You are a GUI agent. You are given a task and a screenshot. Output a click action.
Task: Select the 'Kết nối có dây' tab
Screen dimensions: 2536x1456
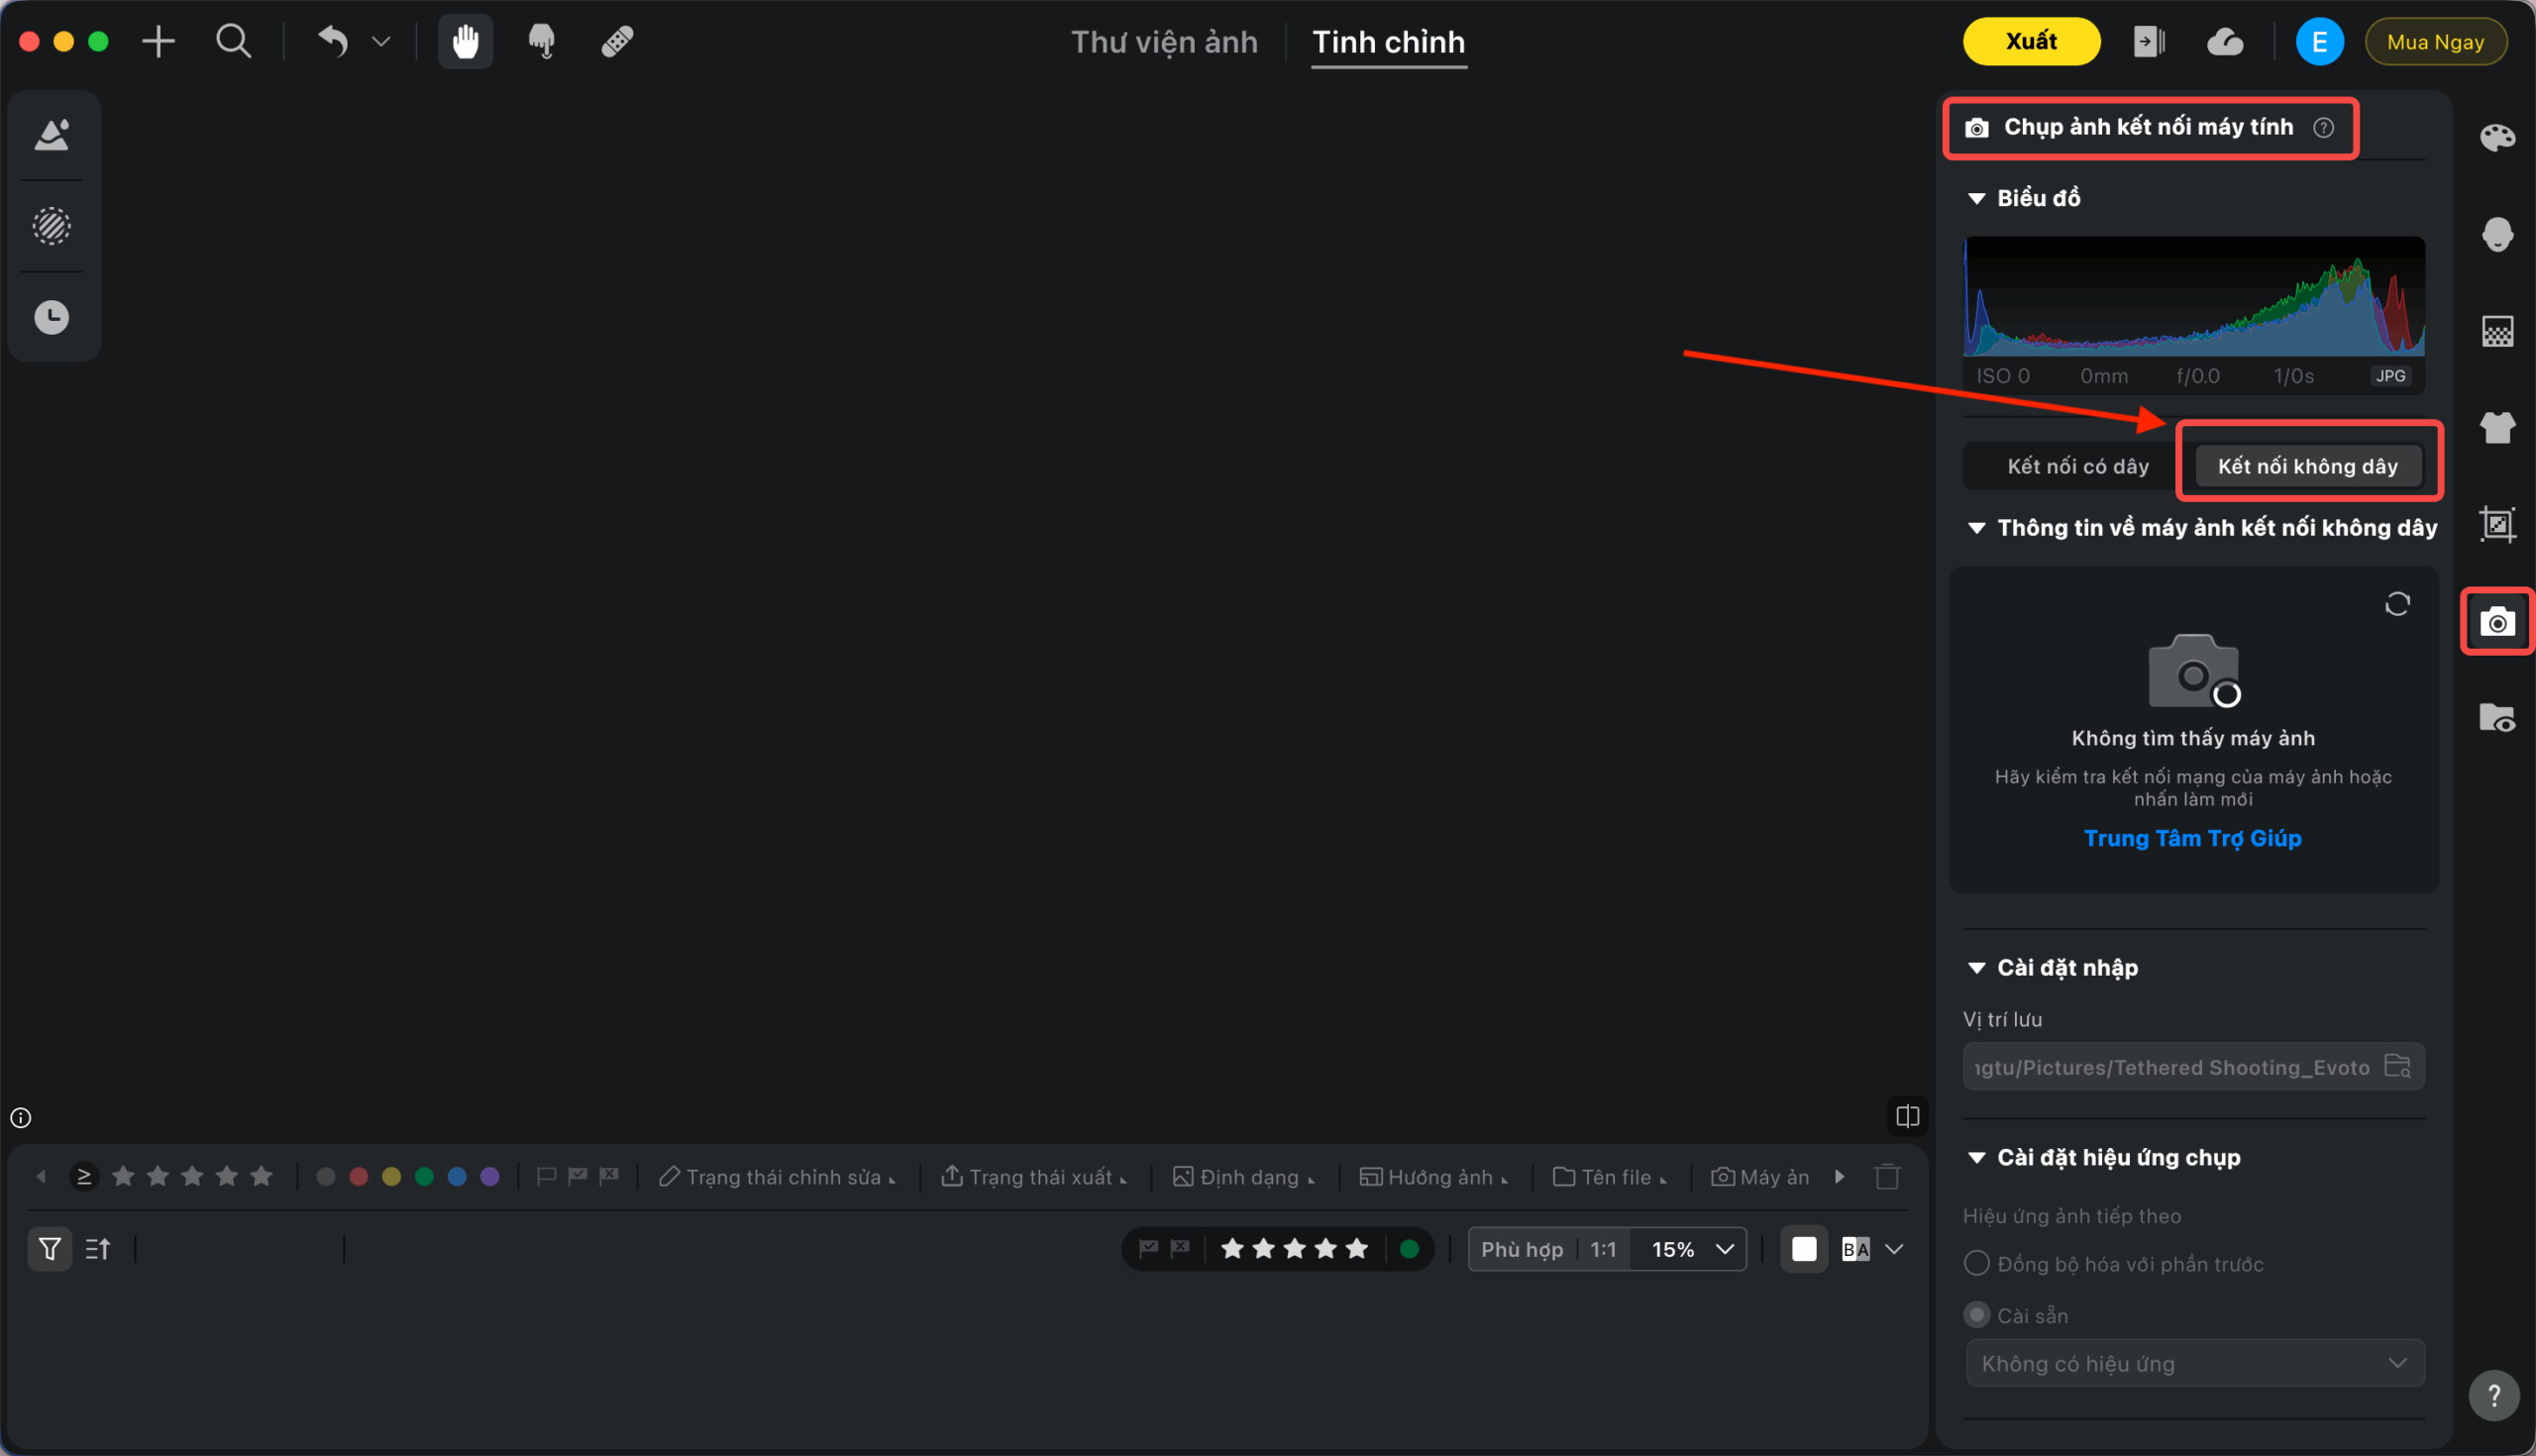click(x=2077, y=466)
